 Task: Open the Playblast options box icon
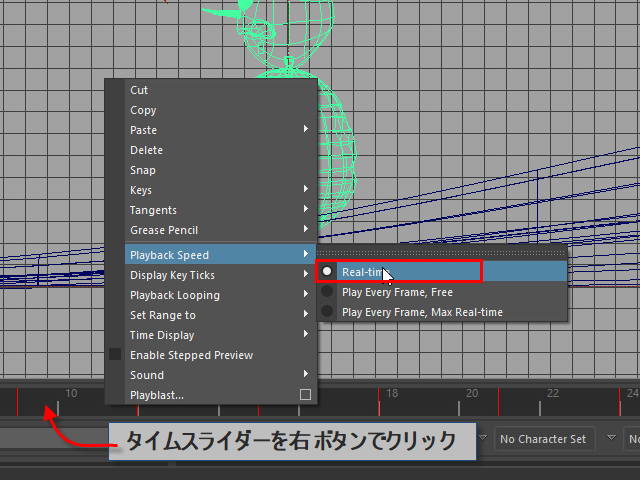tap(306, 395)
